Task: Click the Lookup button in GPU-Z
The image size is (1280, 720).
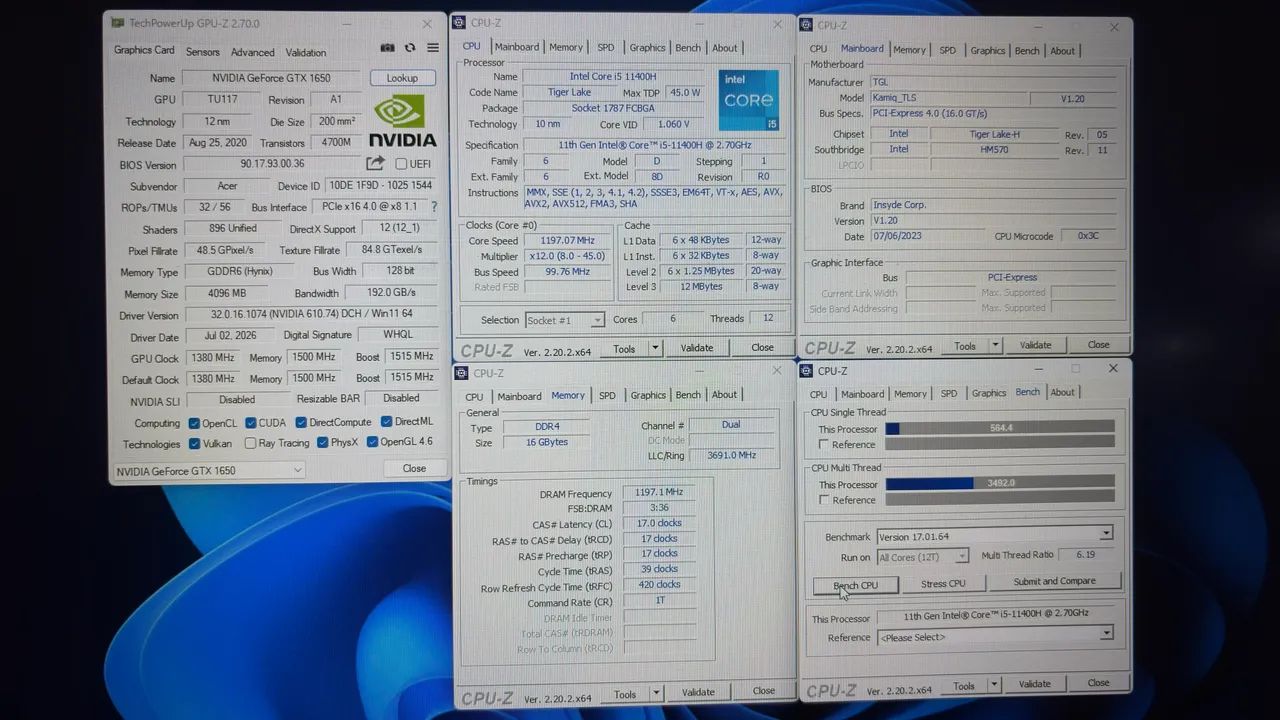Action: click(402, 78)
